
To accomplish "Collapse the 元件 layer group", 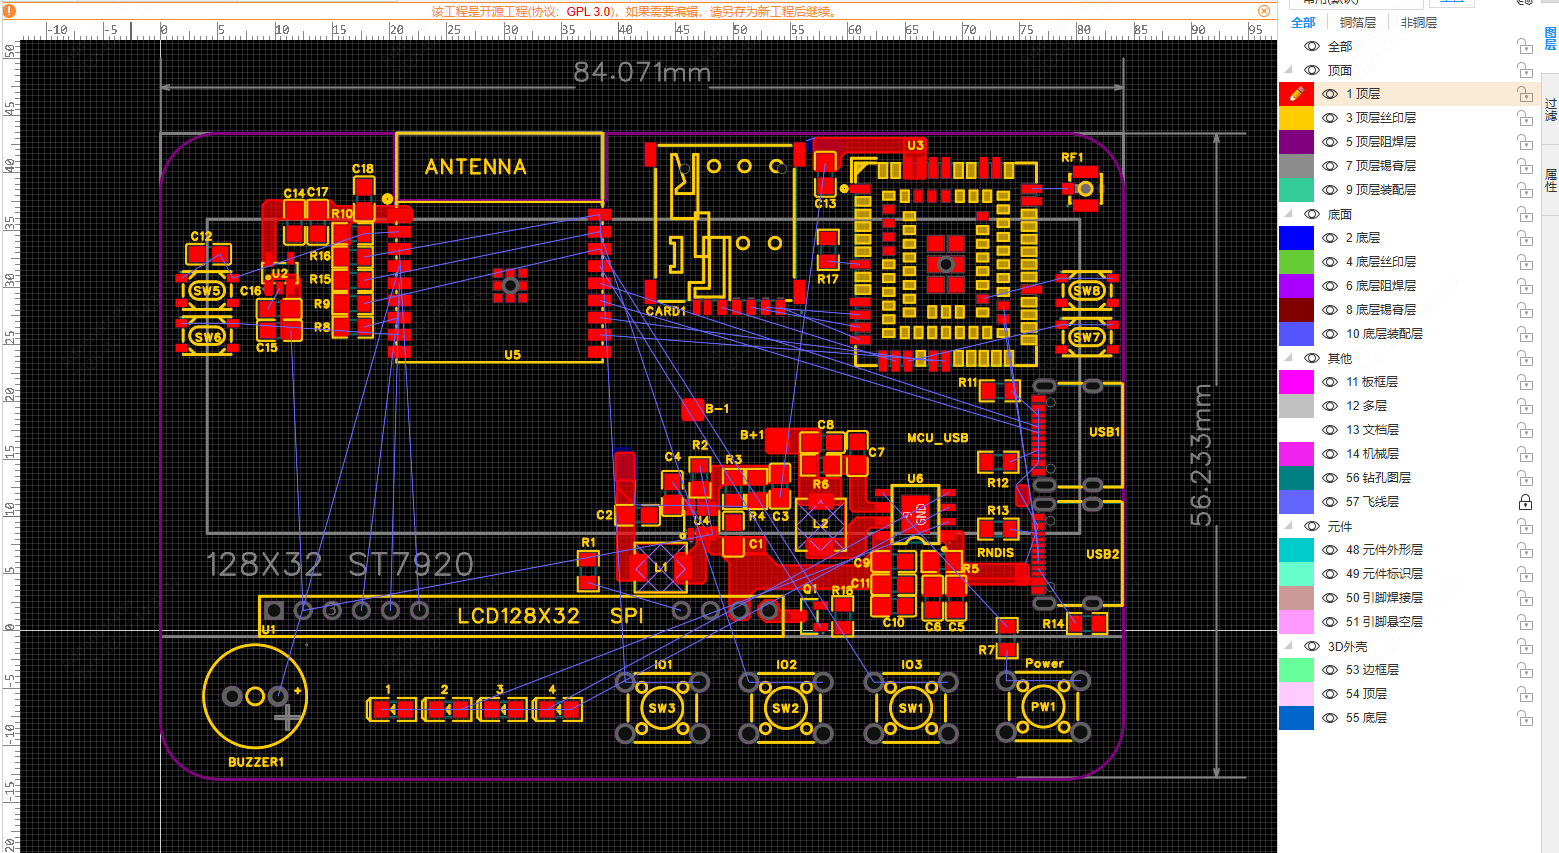I will coord(1289,526).
